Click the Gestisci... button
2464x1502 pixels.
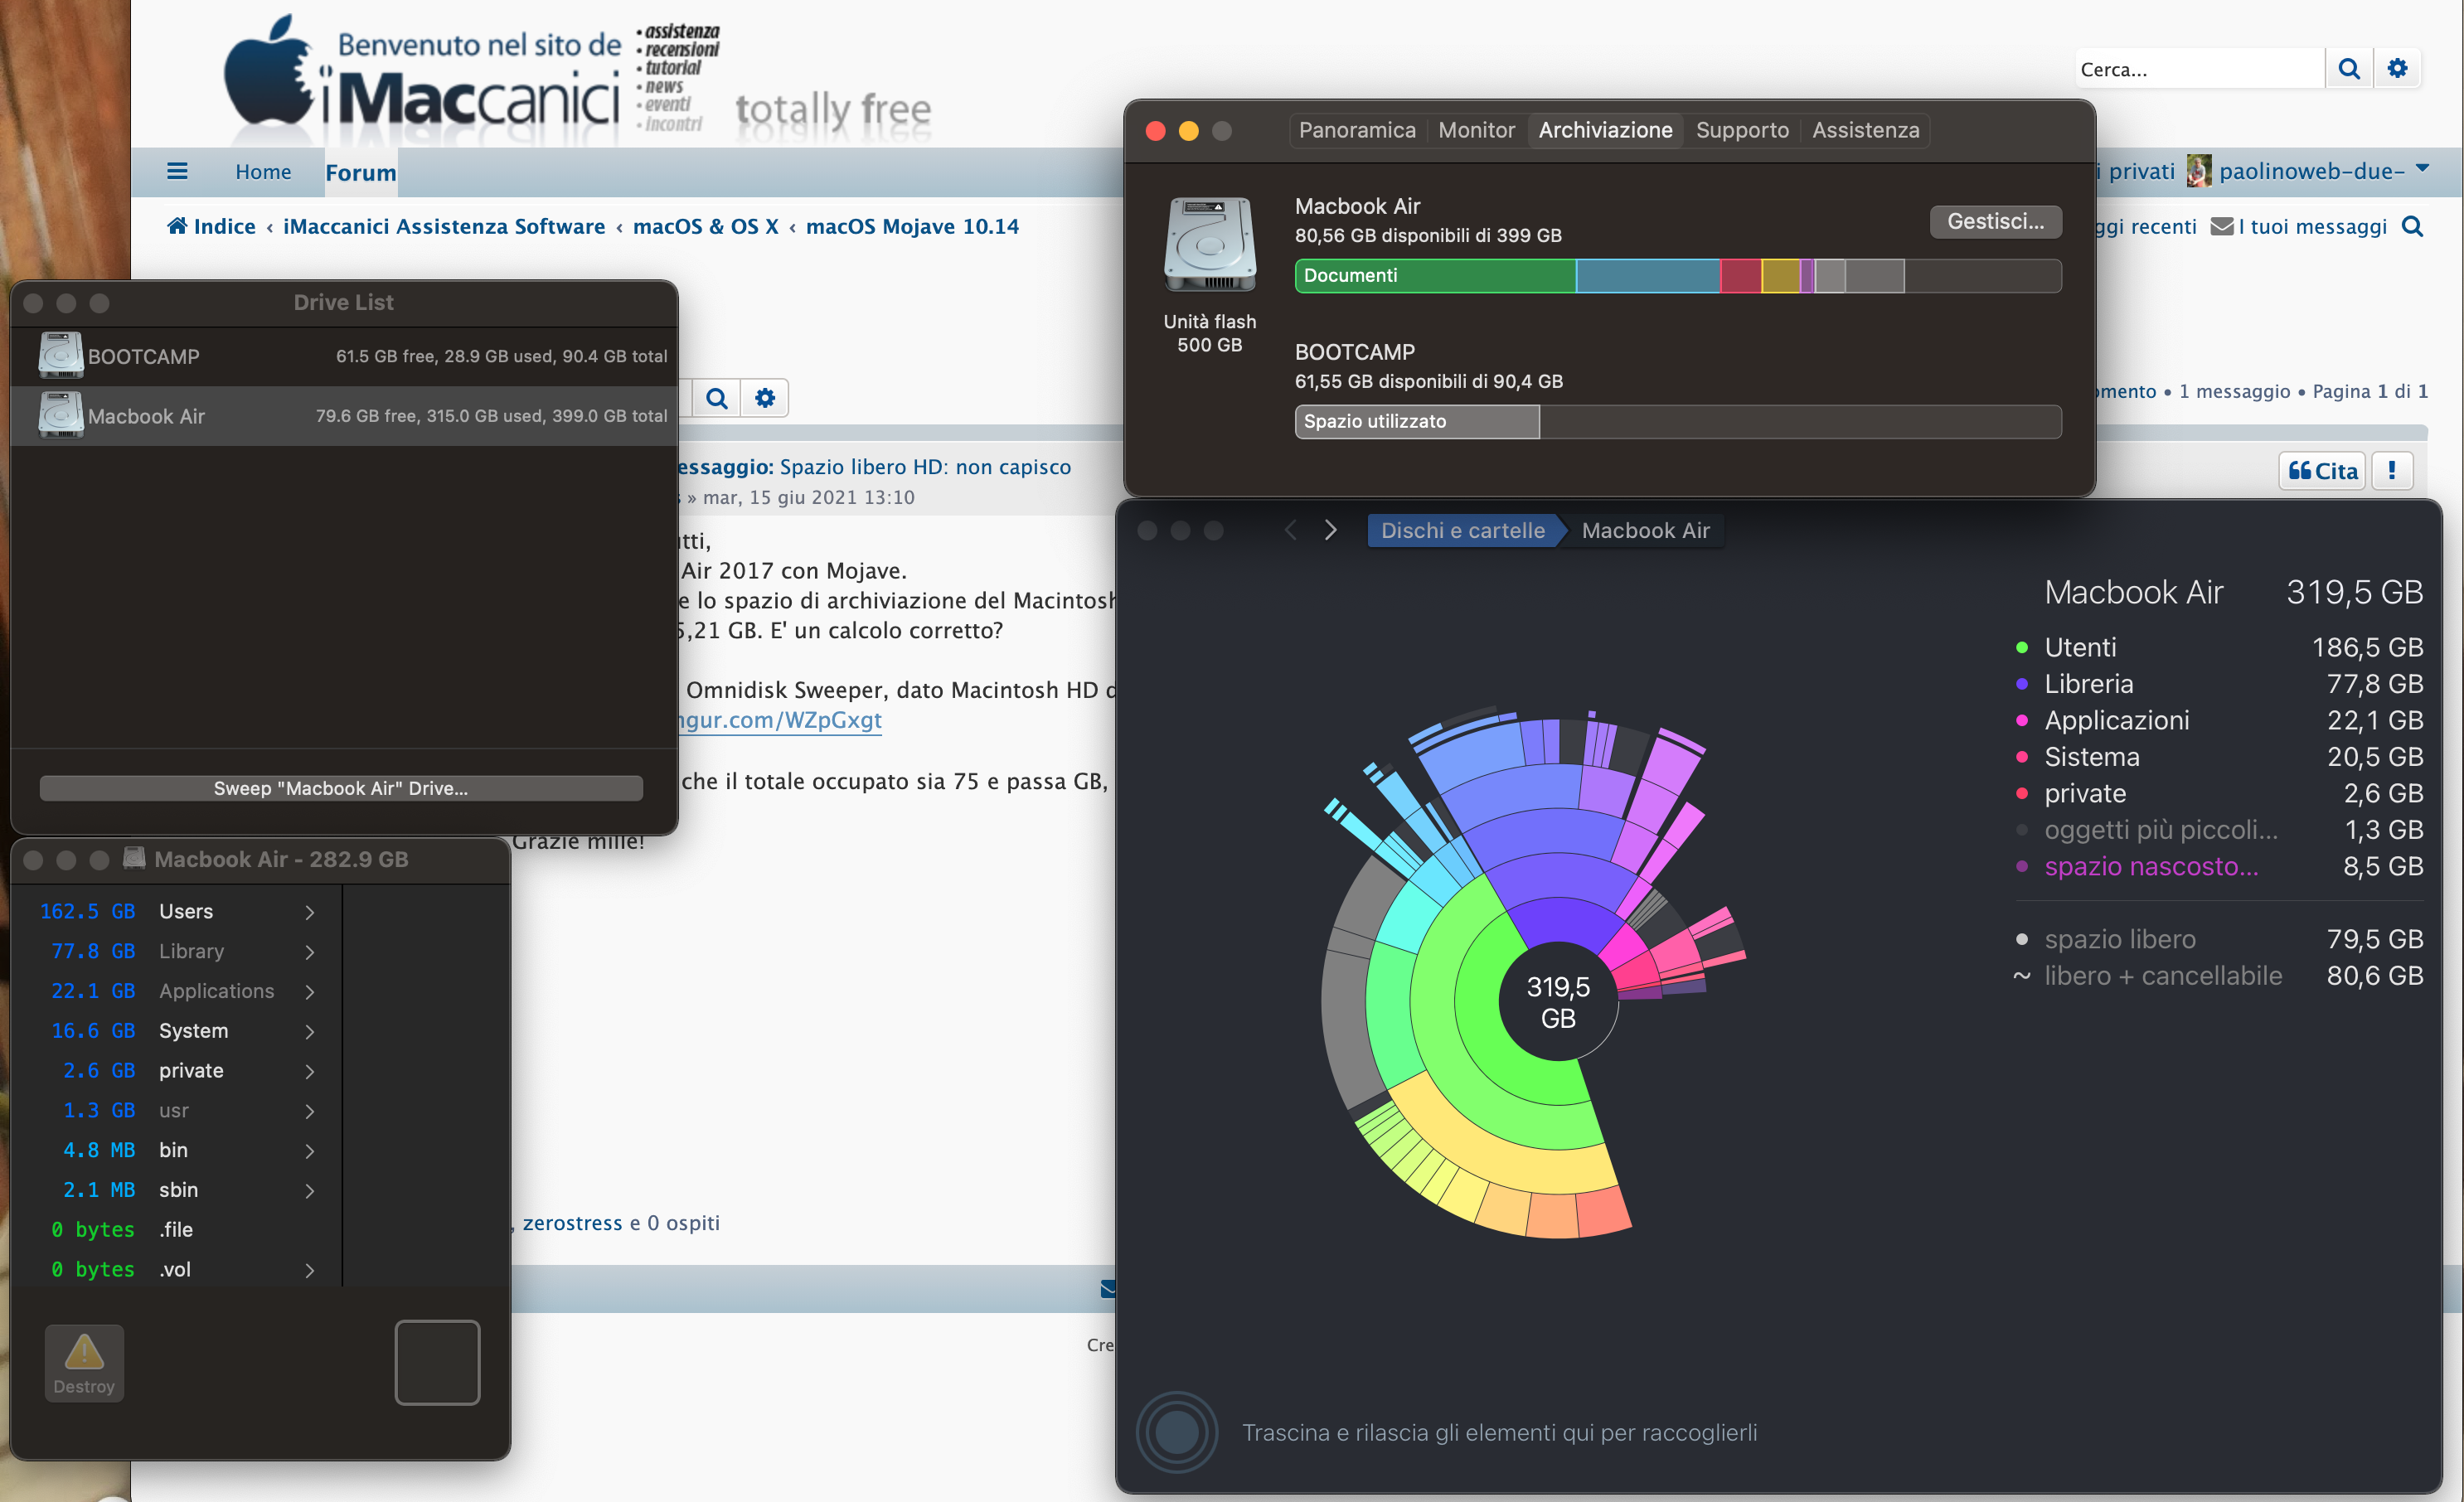tap(1995, 221)
